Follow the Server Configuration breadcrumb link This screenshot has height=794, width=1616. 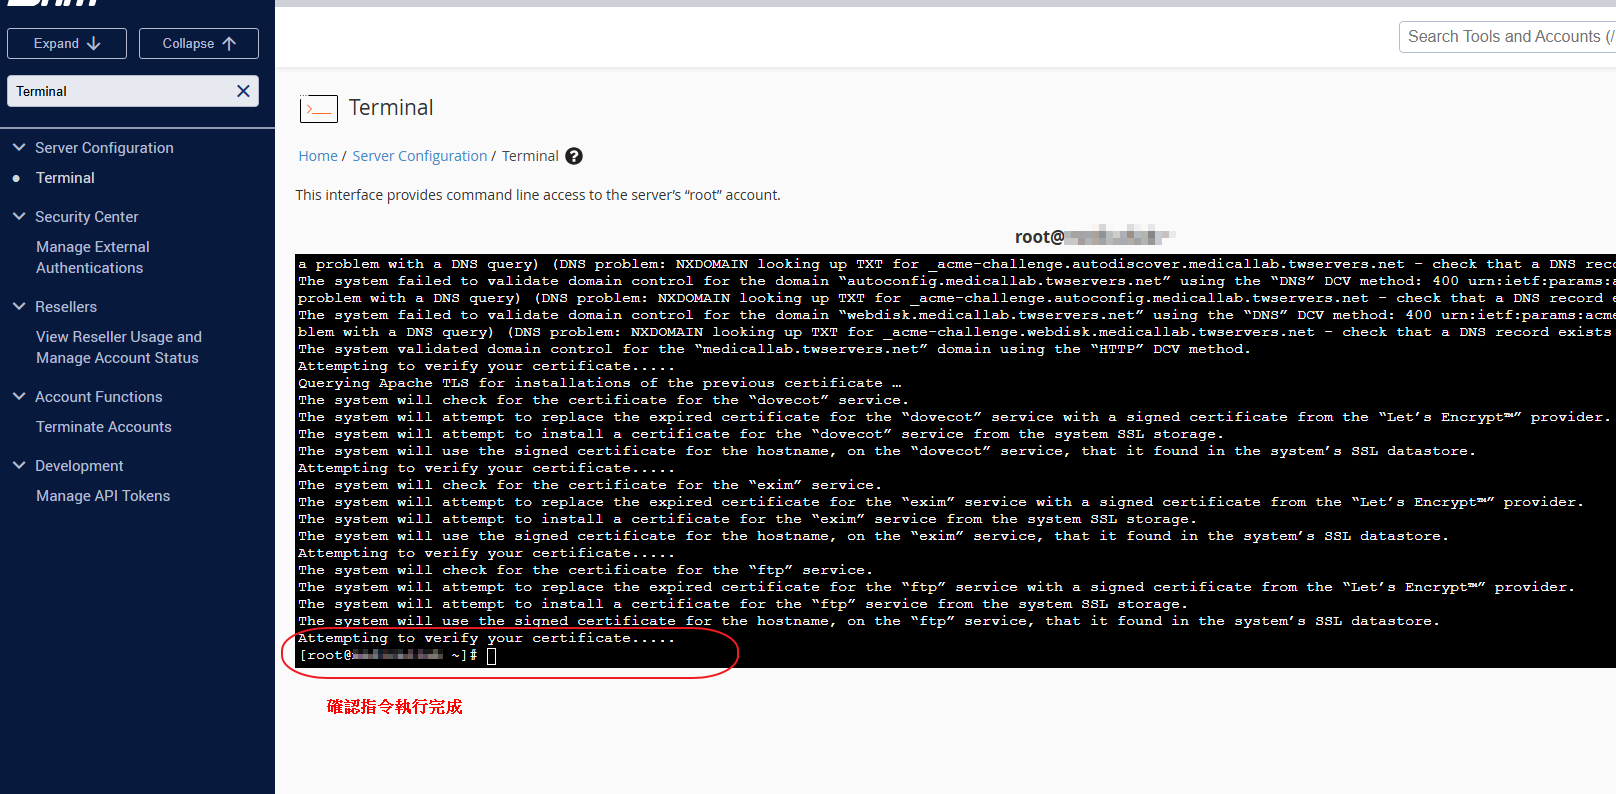click(x=419, y=156)
